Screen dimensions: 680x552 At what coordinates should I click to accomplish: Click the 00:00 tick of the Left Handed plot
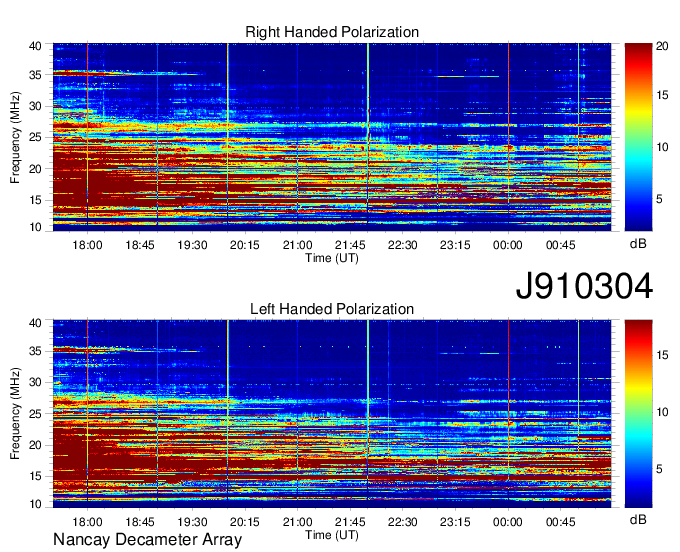507,522
